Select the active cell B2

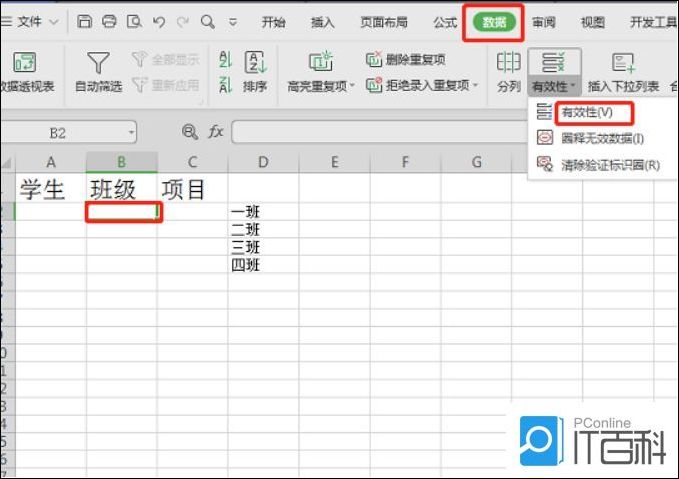point(123,212)
